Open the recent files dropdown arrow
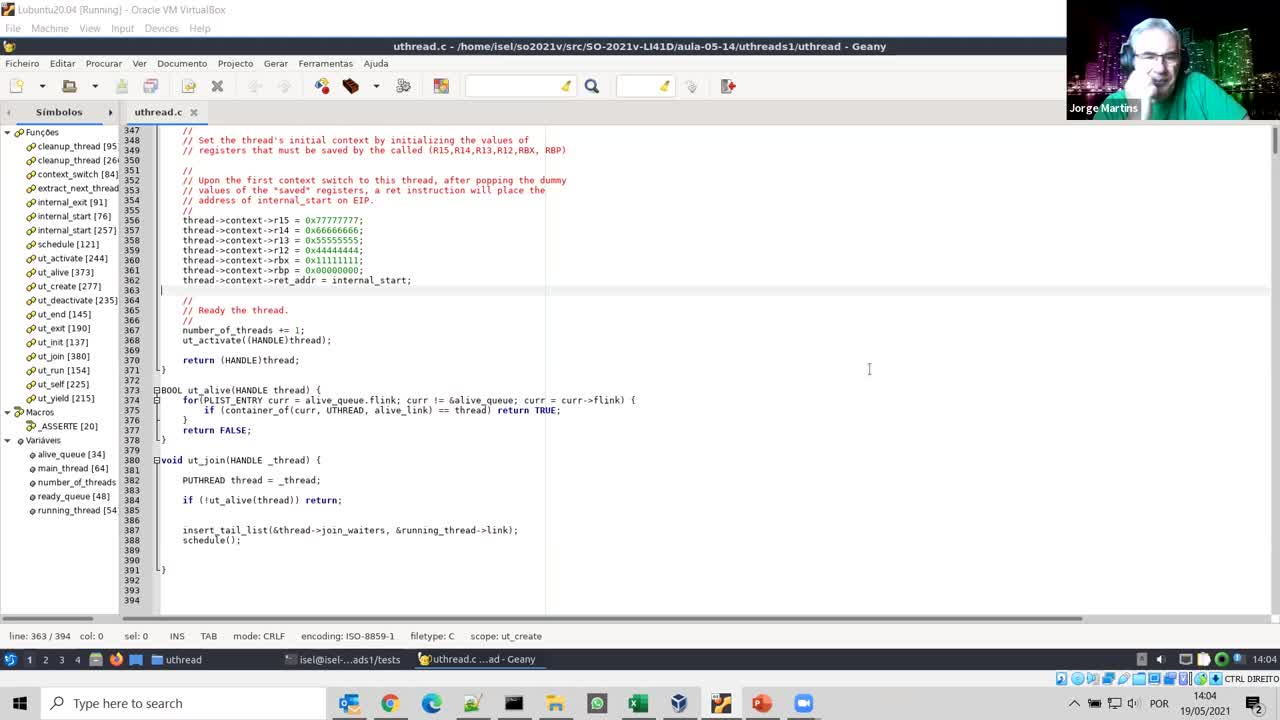This screenshot has width=1280, height=720. click(95, 86)
